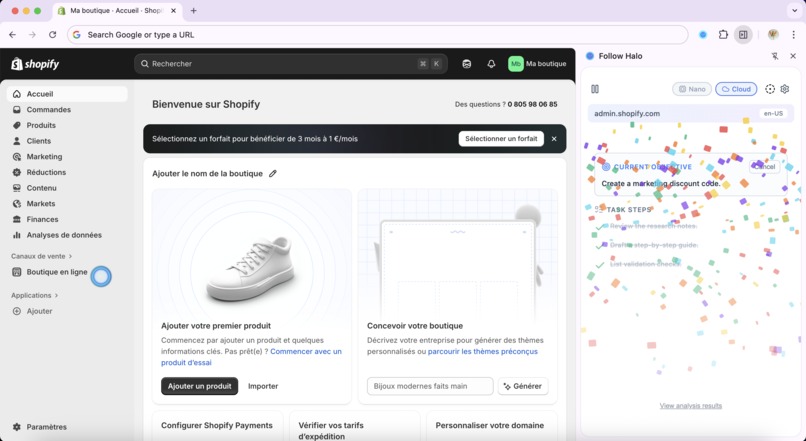Close the Follow Halo panel
This screenshot has width=806, height=441.
(x=793, y=56)
